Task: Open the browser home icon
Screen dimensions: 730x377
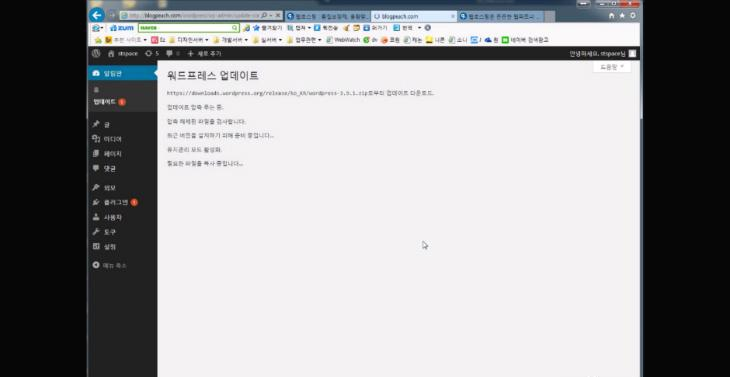Action: (x=611, y=15)
